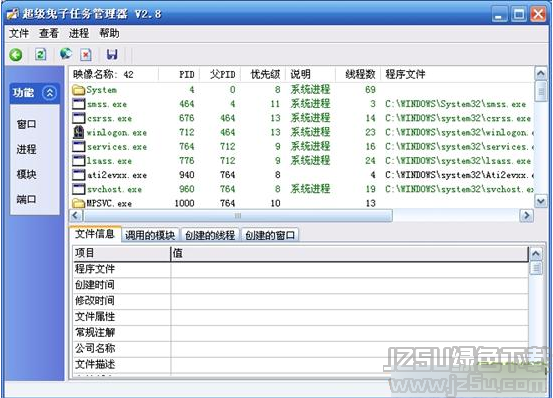
Task: Sort by 线程数 column header
Action: (358, 74)
